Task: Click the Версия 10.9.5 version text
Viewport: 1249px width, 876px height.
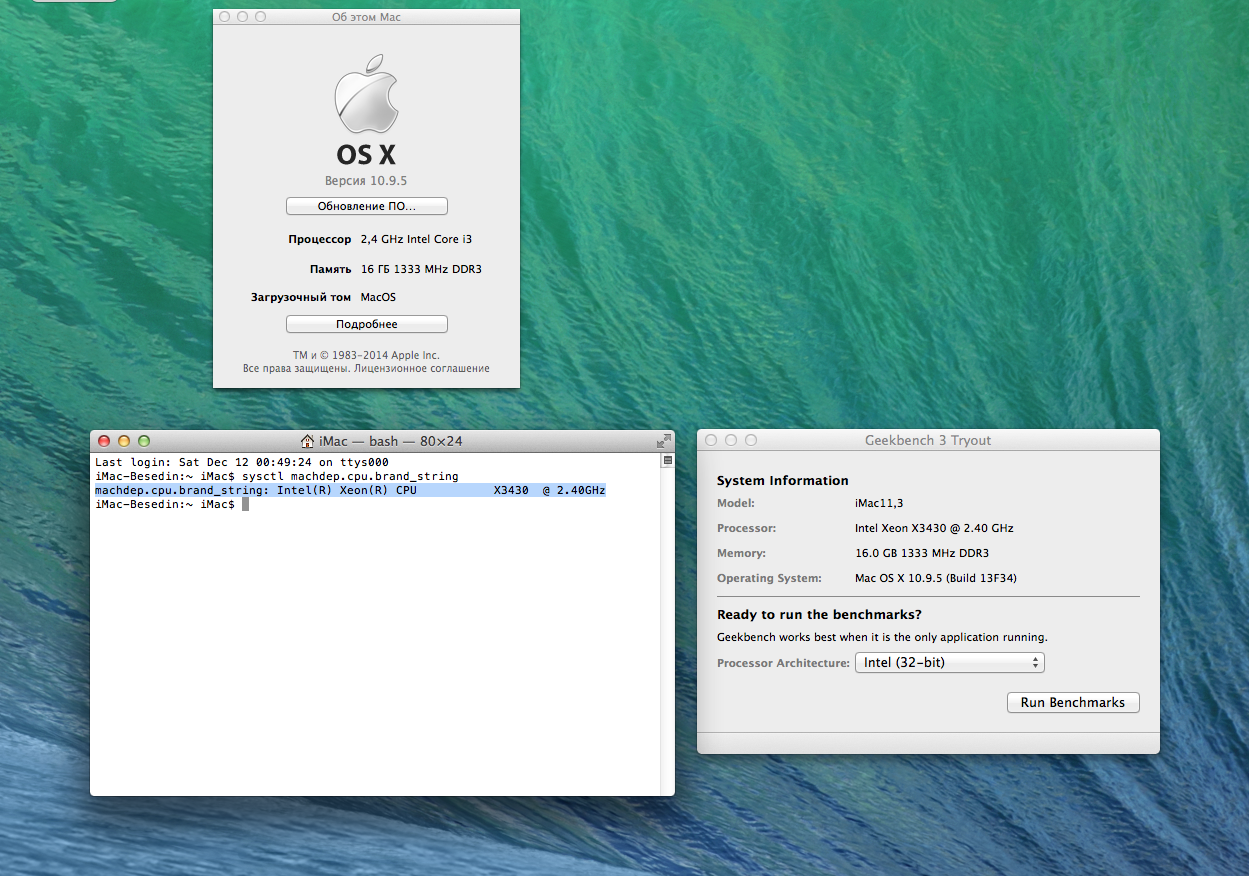Action: 366,181
